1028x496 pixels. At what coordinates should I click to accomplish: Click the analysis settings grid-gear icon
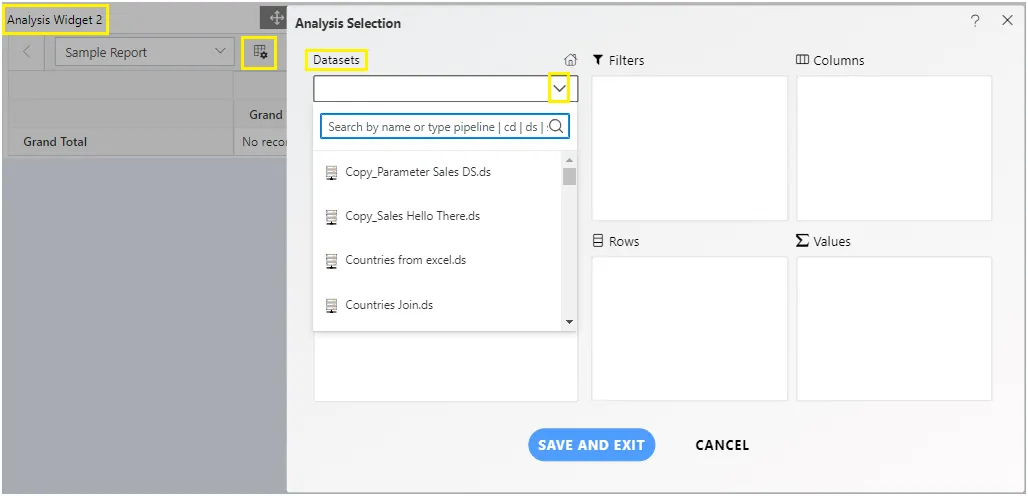(x=260, y=52)
